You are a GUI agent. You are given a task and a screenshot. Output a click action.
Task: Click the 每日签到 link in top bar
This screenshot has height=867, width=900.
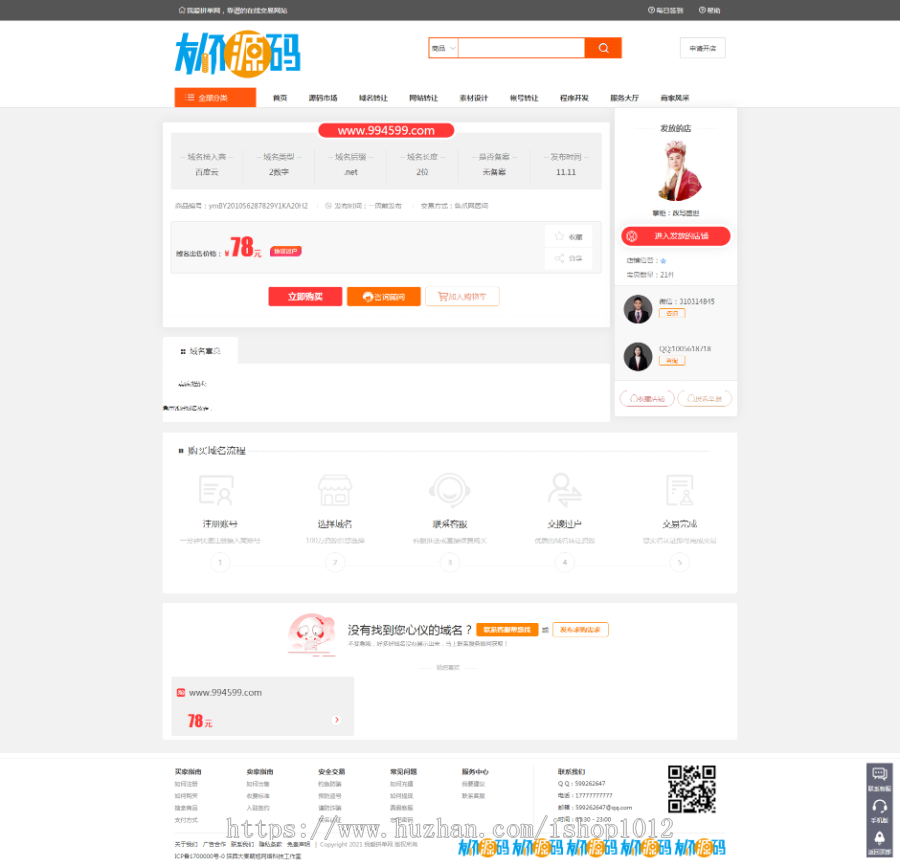pos(666,10)
